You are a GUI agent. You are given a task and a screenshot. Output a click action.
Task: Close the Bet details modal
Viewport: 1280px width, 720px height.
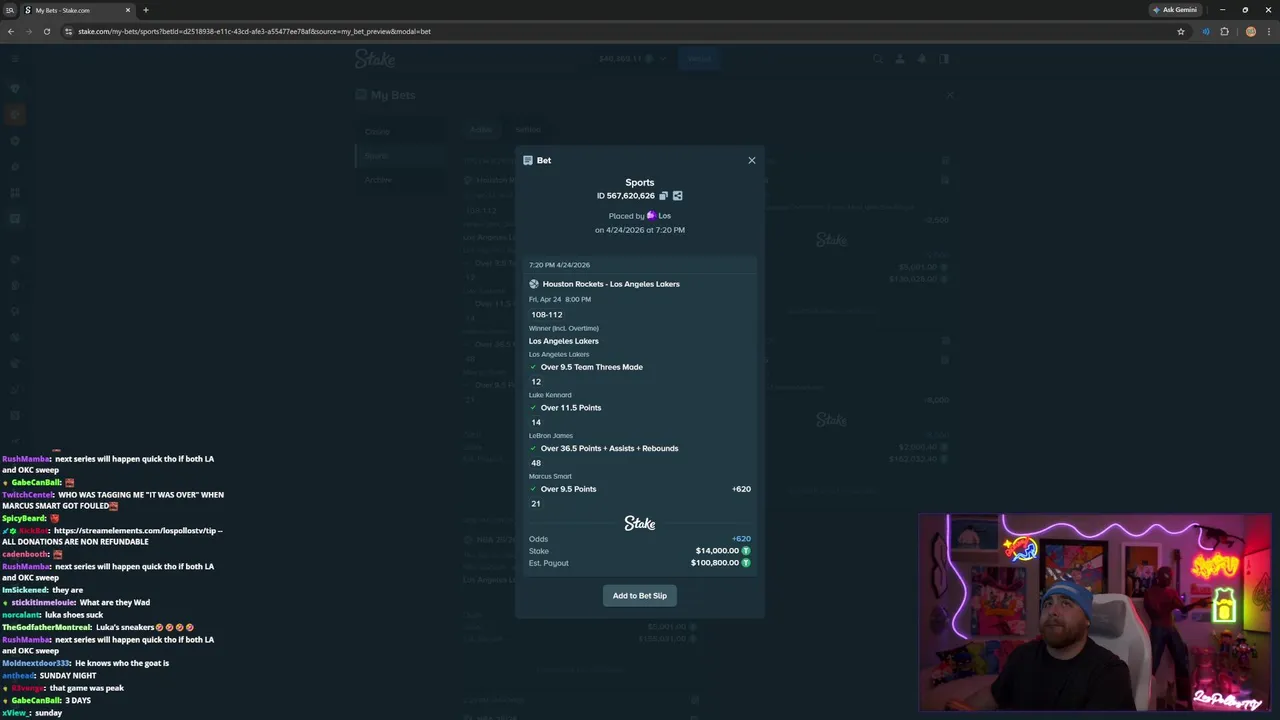(752, 160)
